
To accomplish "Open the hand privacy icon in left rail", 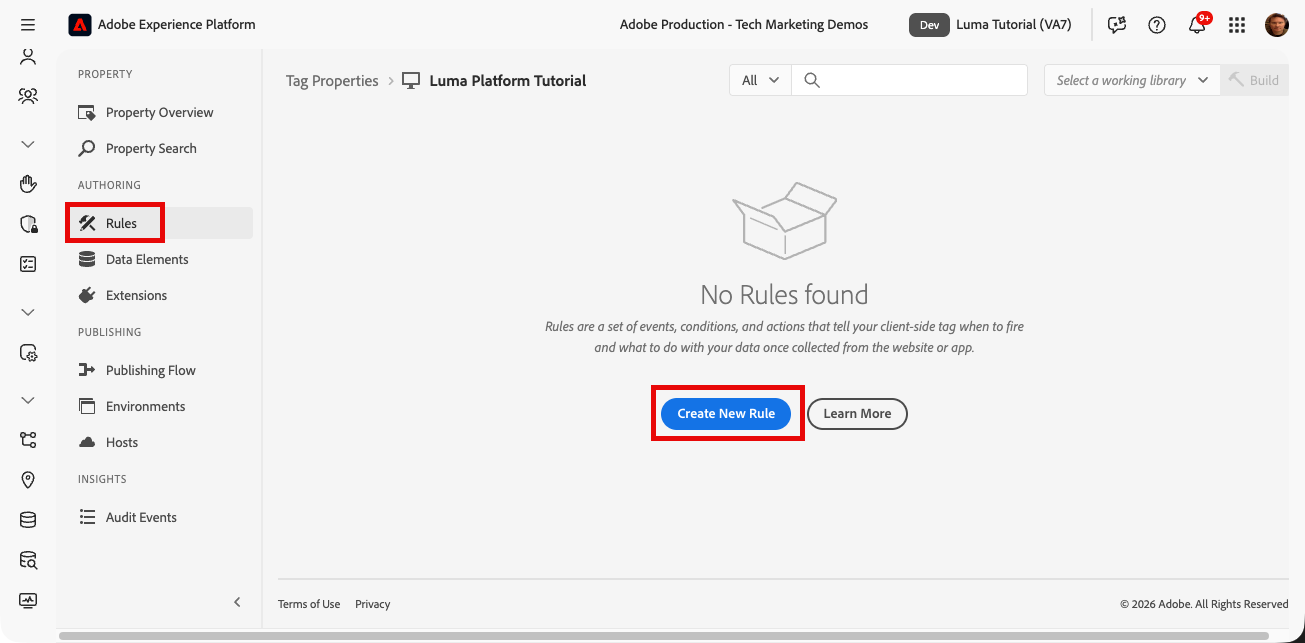I will [x=28, y=184].
